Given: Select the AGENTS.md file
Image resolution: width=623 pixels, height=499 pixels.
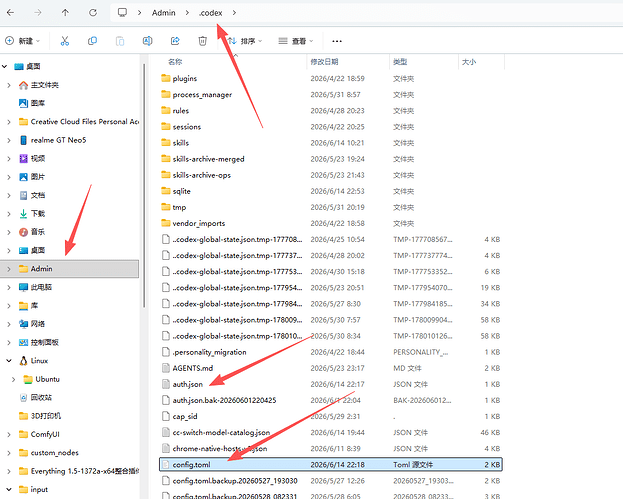Looking at the screenshot, I should (x=193, y=368).
